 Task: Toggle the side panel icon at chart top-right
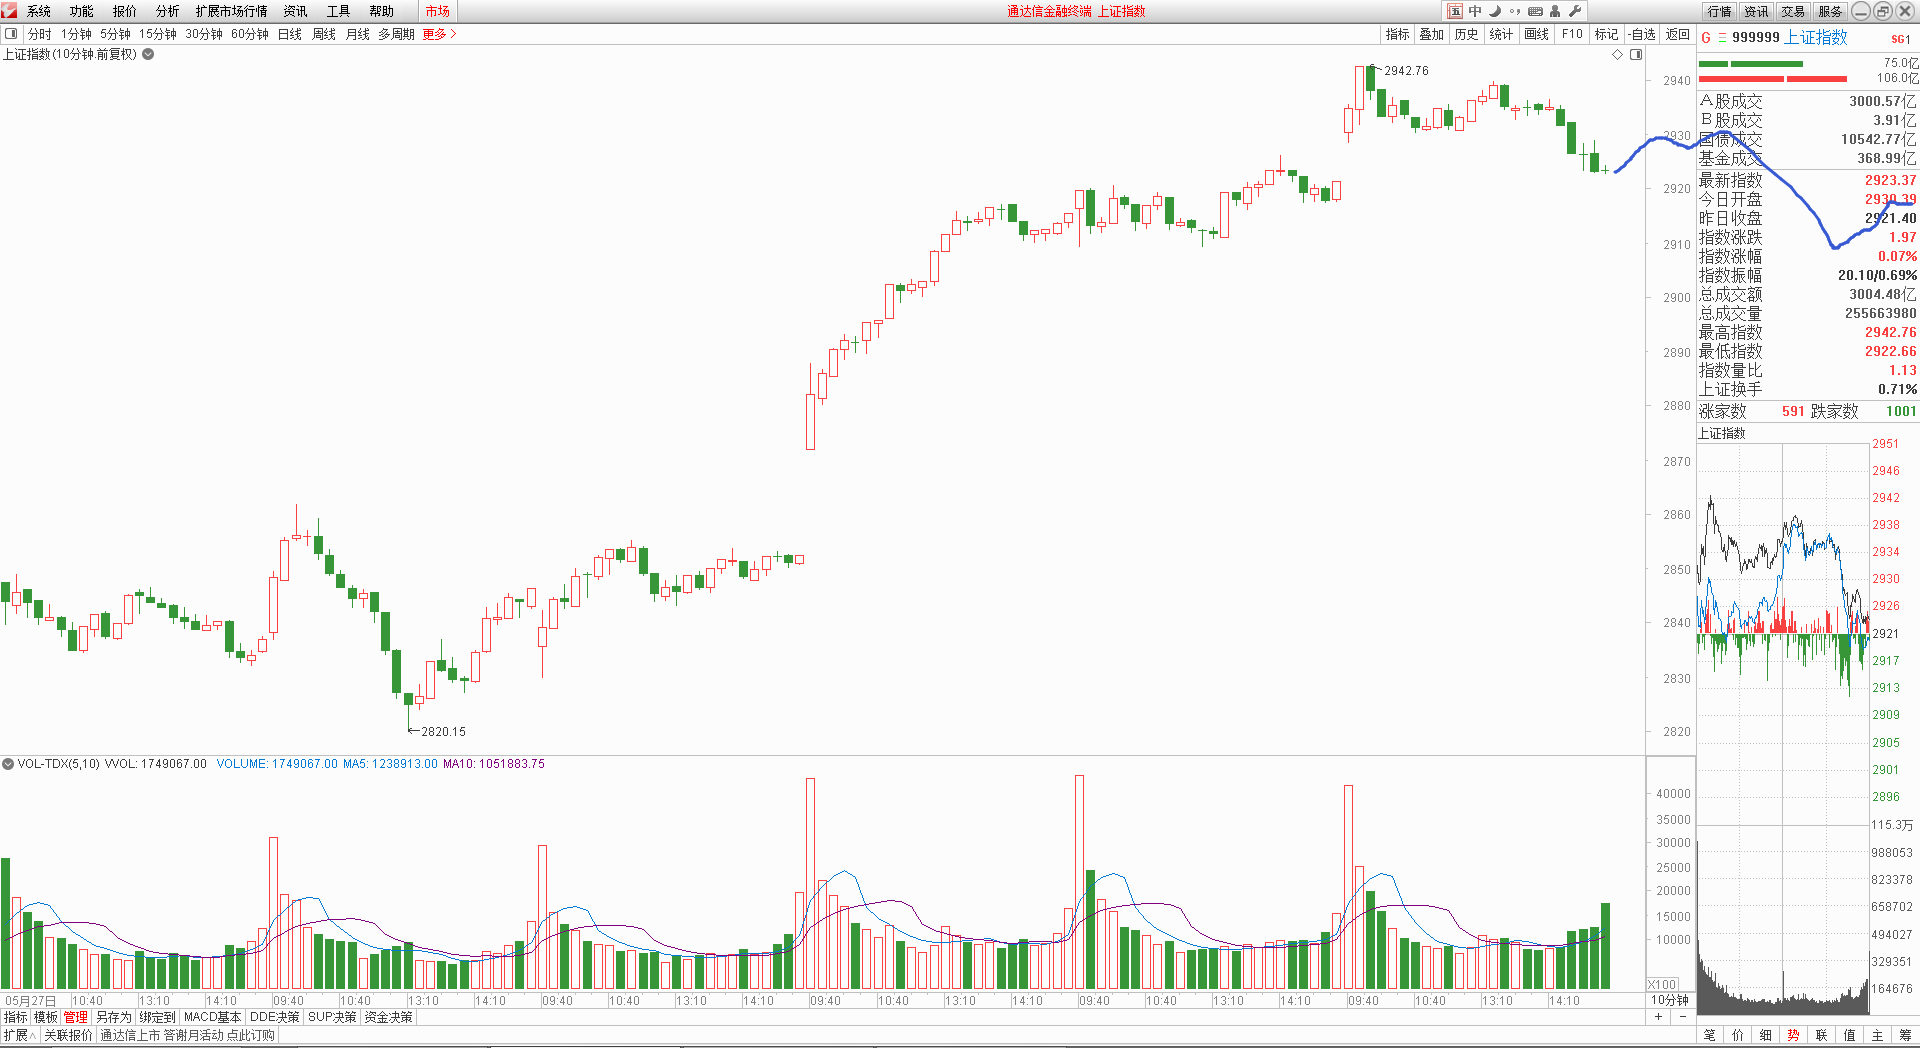pyautogui.click(x=1636, y=55)
